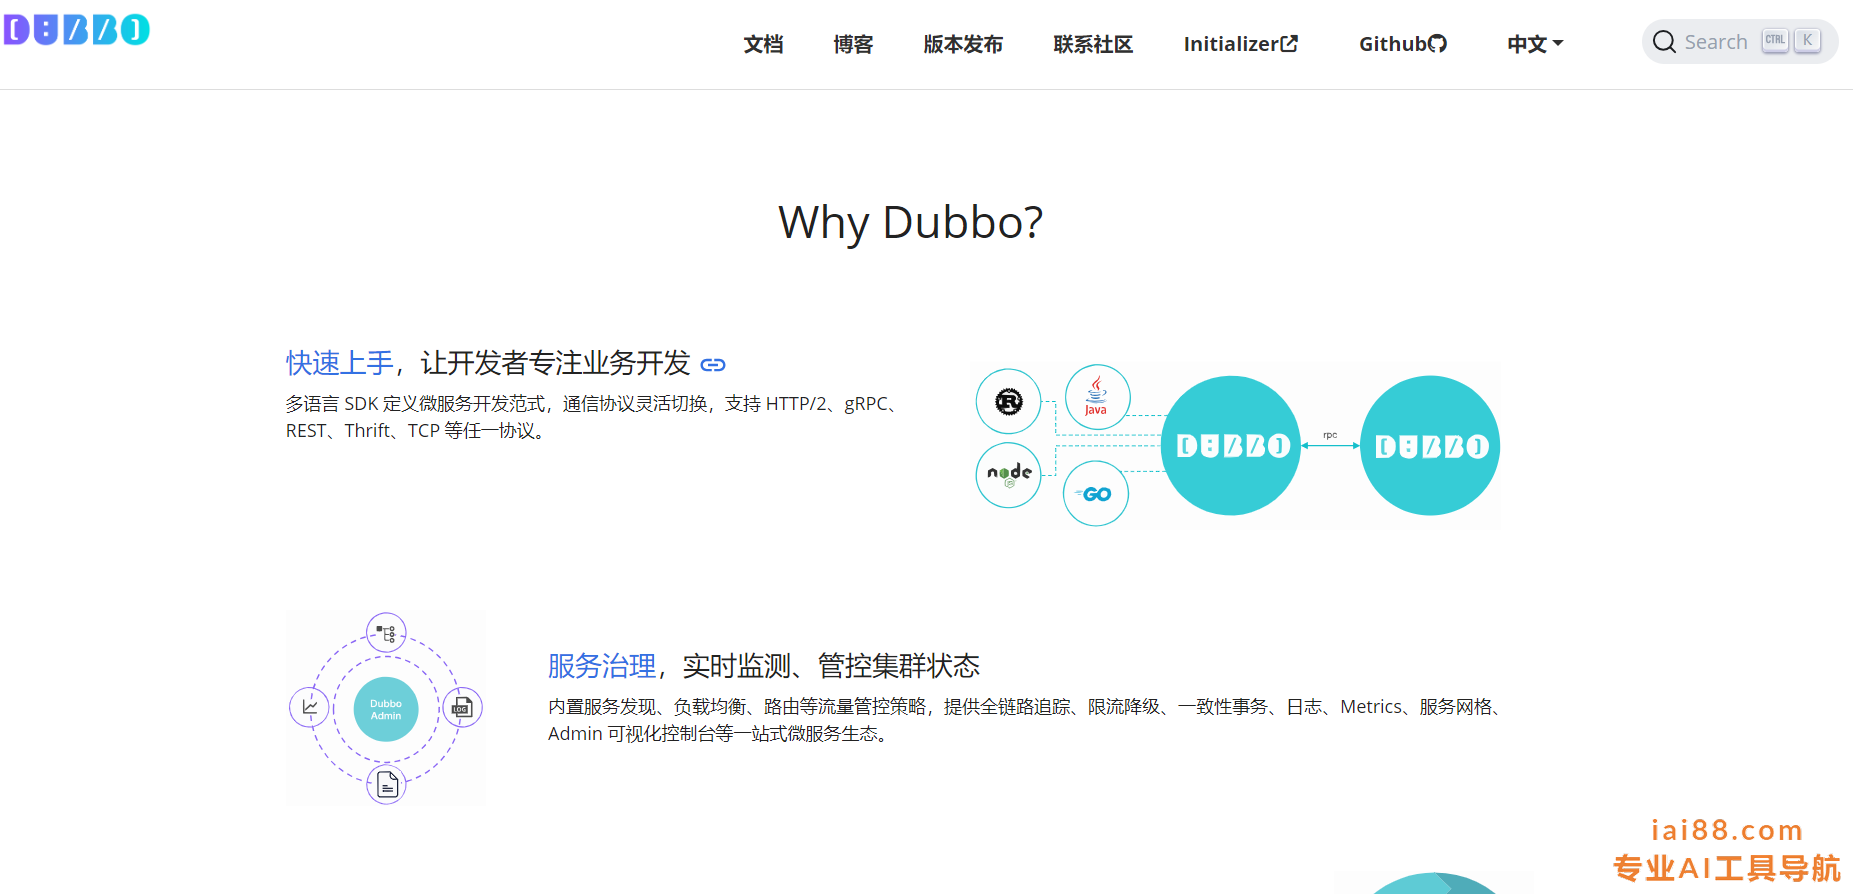This screenshot has height=894, width=1853.
Task: Click the search magnifier icon
Action: (x=1664, y=42)
